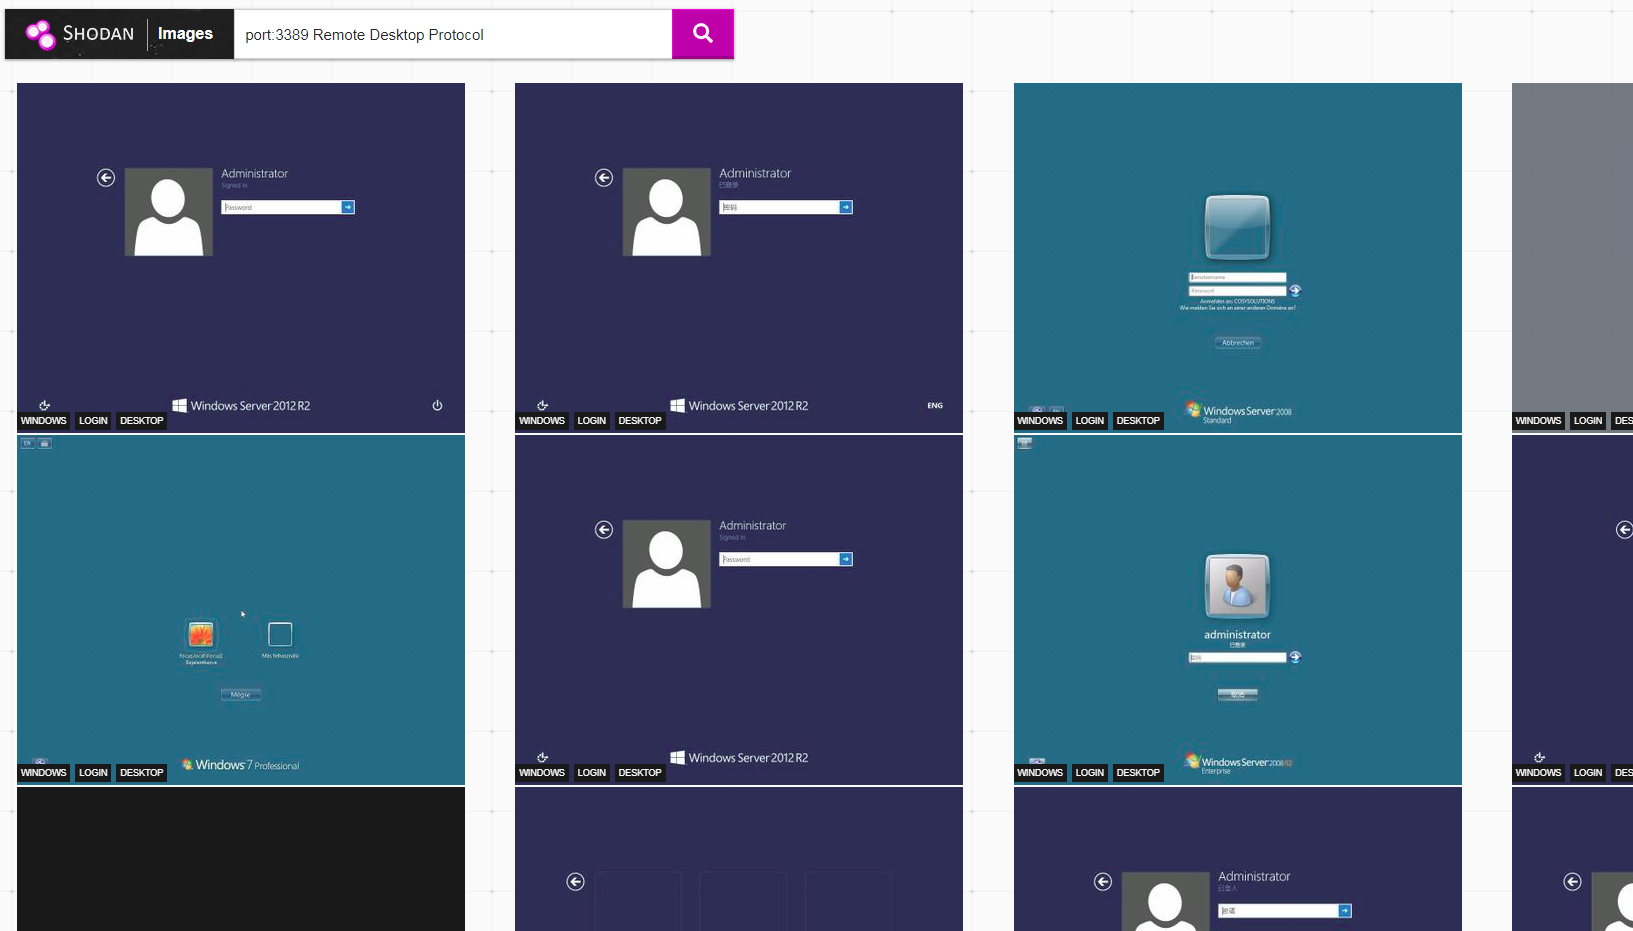Open the Server 2012 R2 thumbnail showing ENG
This screenshot has height=931, width=1633.
pyautogui.click(x=739, y=258)
